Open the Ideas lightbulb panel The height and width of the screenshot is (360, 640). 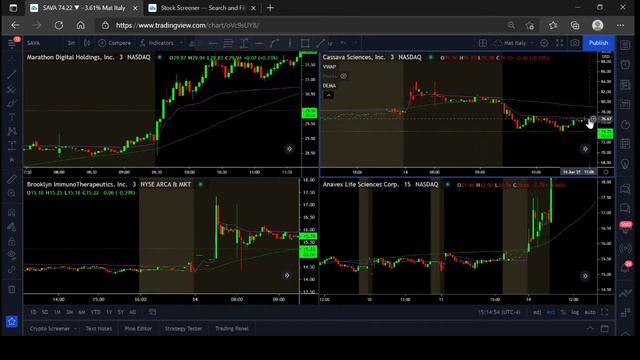point(625,164)
